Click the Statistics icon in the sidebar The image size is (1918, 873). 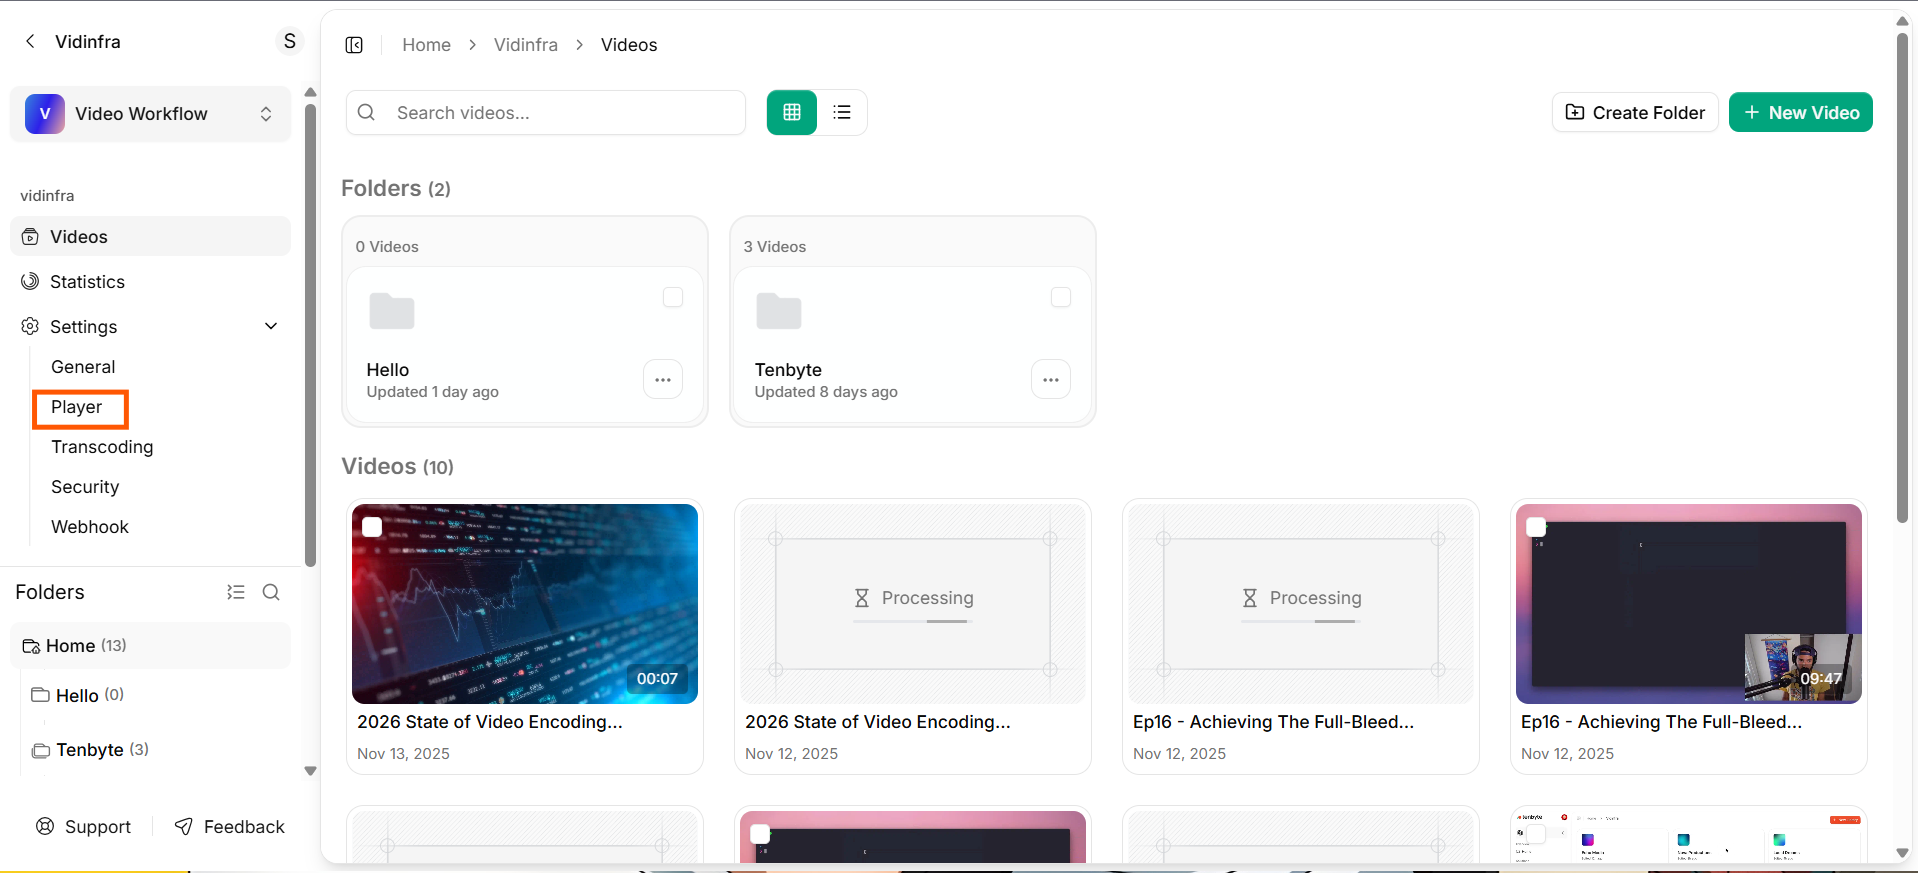(30, 281)
